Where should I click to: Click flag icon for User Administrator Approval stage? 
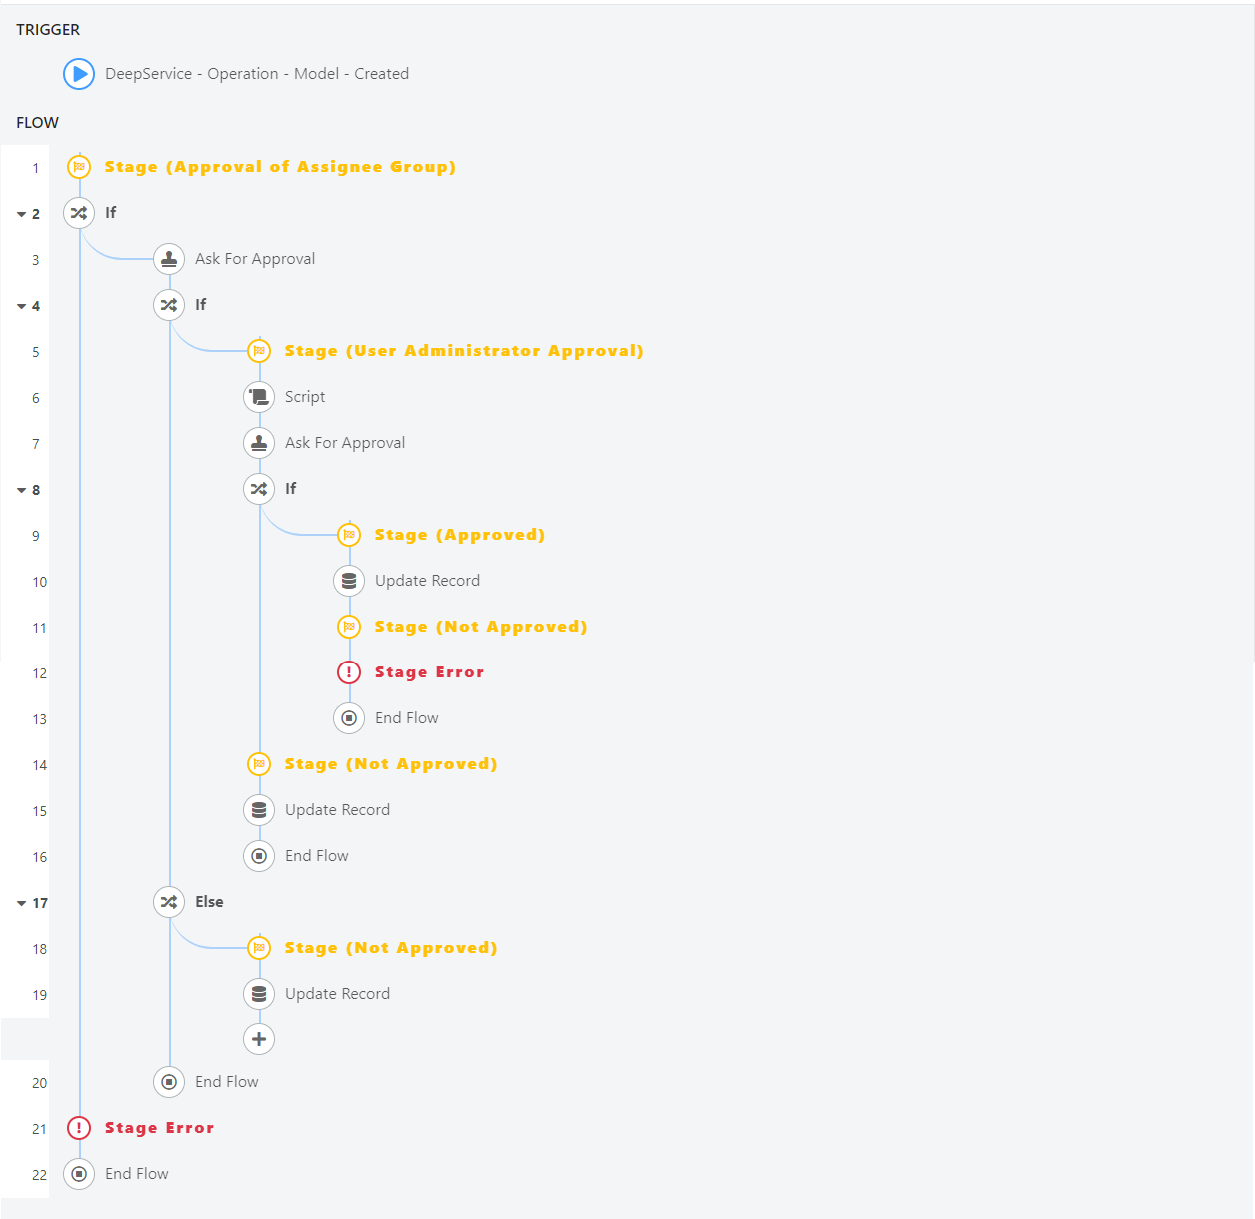tap(259, 351)
